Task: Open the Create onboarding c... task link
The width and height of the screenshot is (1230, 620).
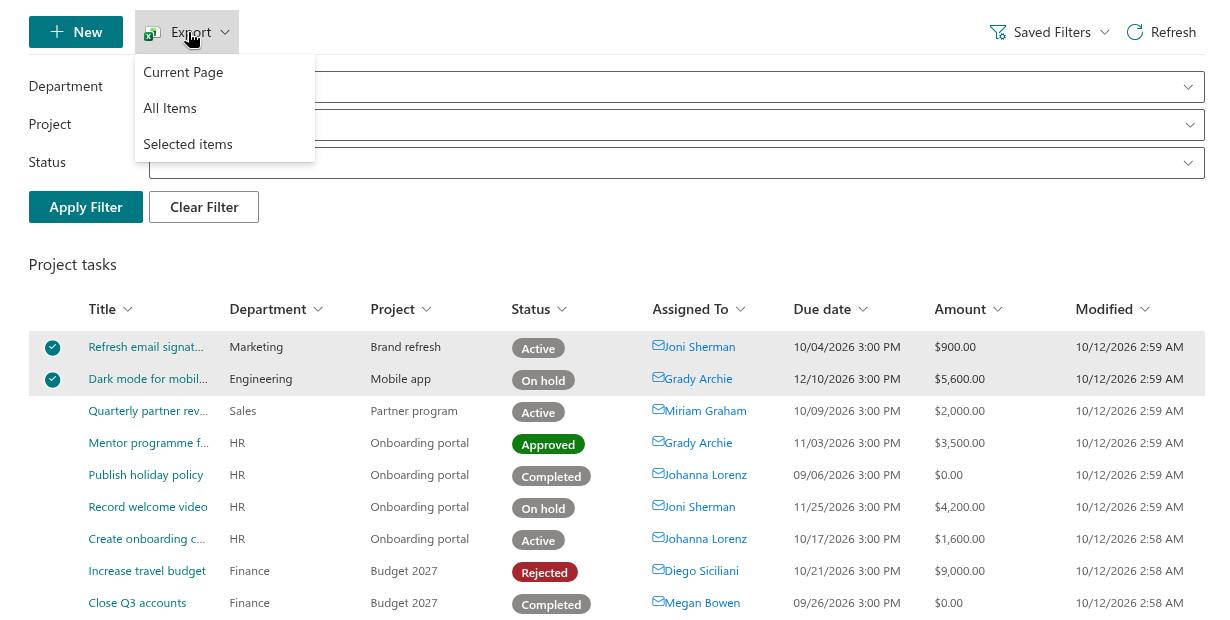Action: (146, 539)
